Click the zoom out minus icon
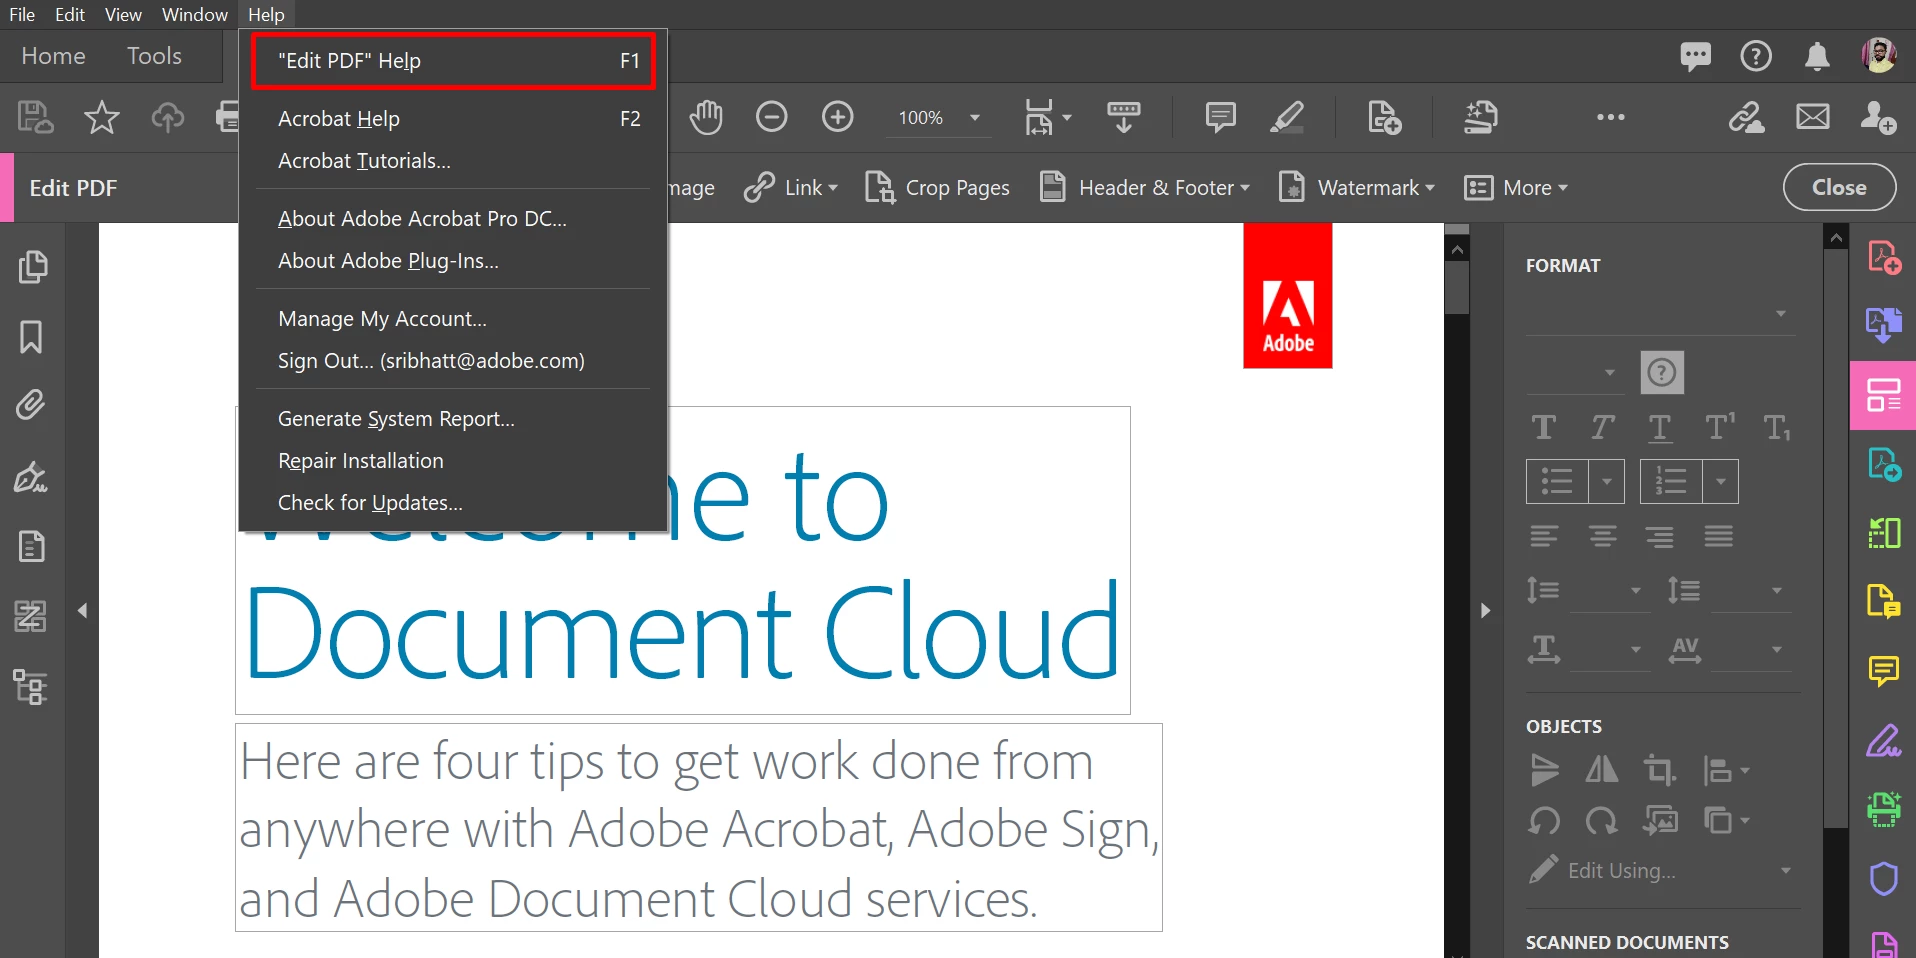This screenshot has width=1916, height=958. click(x=771, y=117)
